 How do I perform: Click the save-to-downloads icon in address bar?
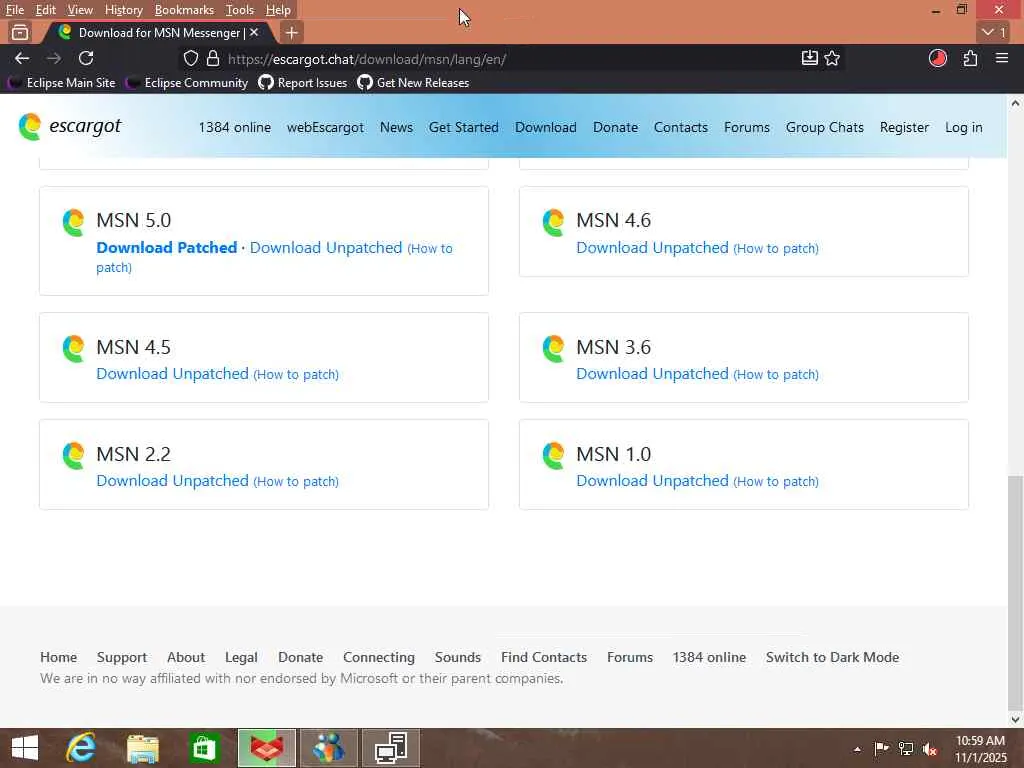point(809,58)
